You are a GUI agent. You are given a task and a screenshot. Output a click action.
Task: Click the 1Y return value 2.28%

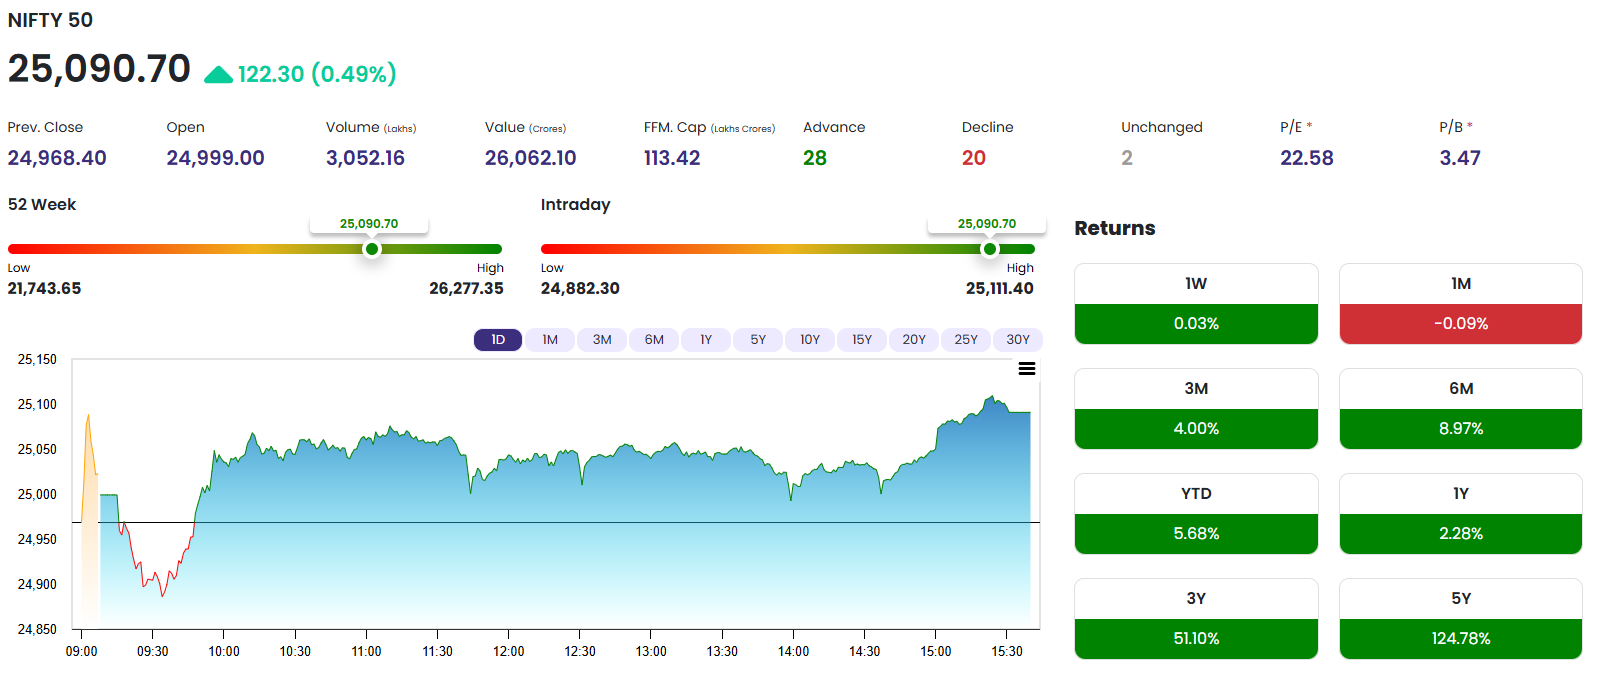tap(1461, 534)
